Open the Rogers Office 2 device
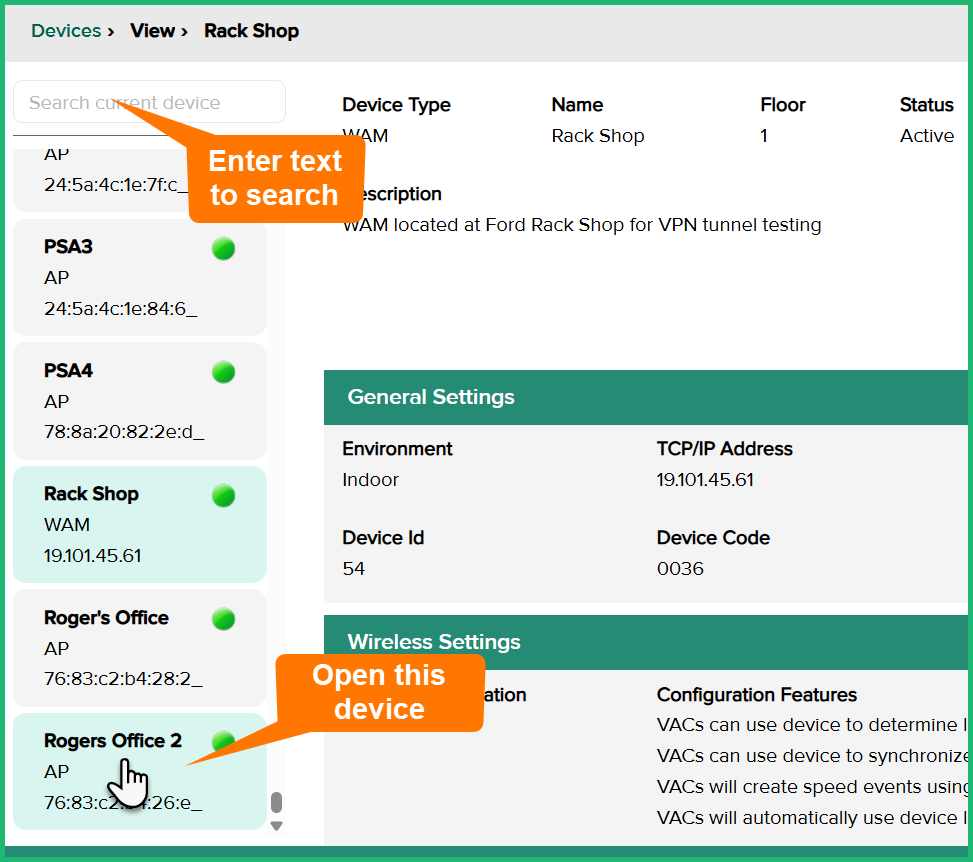This screenshot has width=973, height=862. (x=113, y=741)
